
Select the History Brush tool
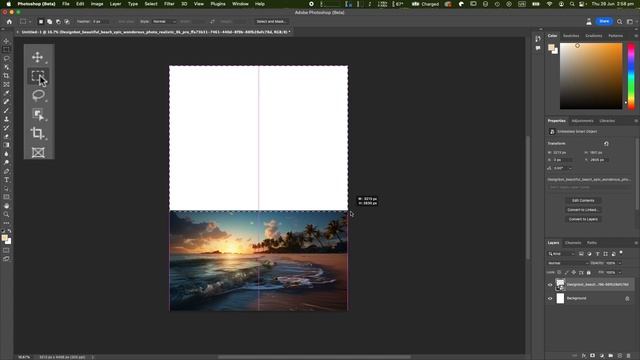coord(6,128)
